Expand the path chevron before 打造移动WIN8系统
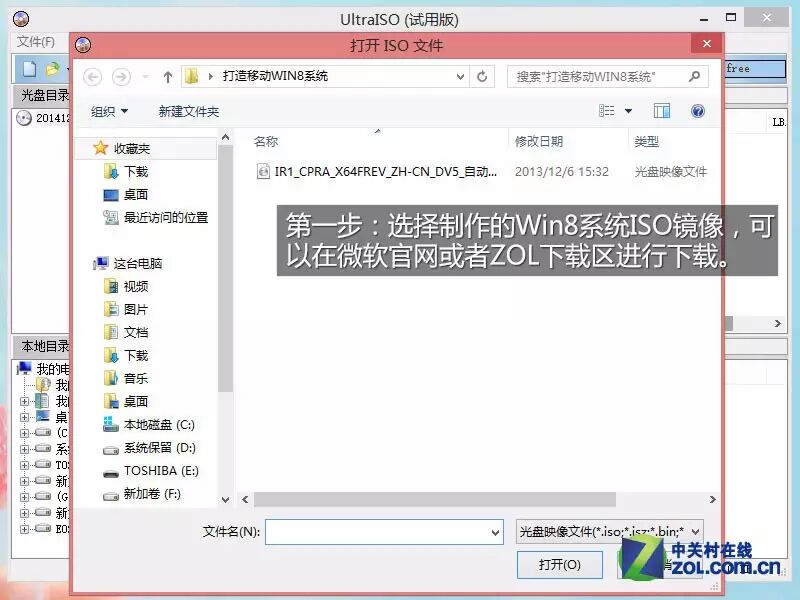 click(210, 77)
